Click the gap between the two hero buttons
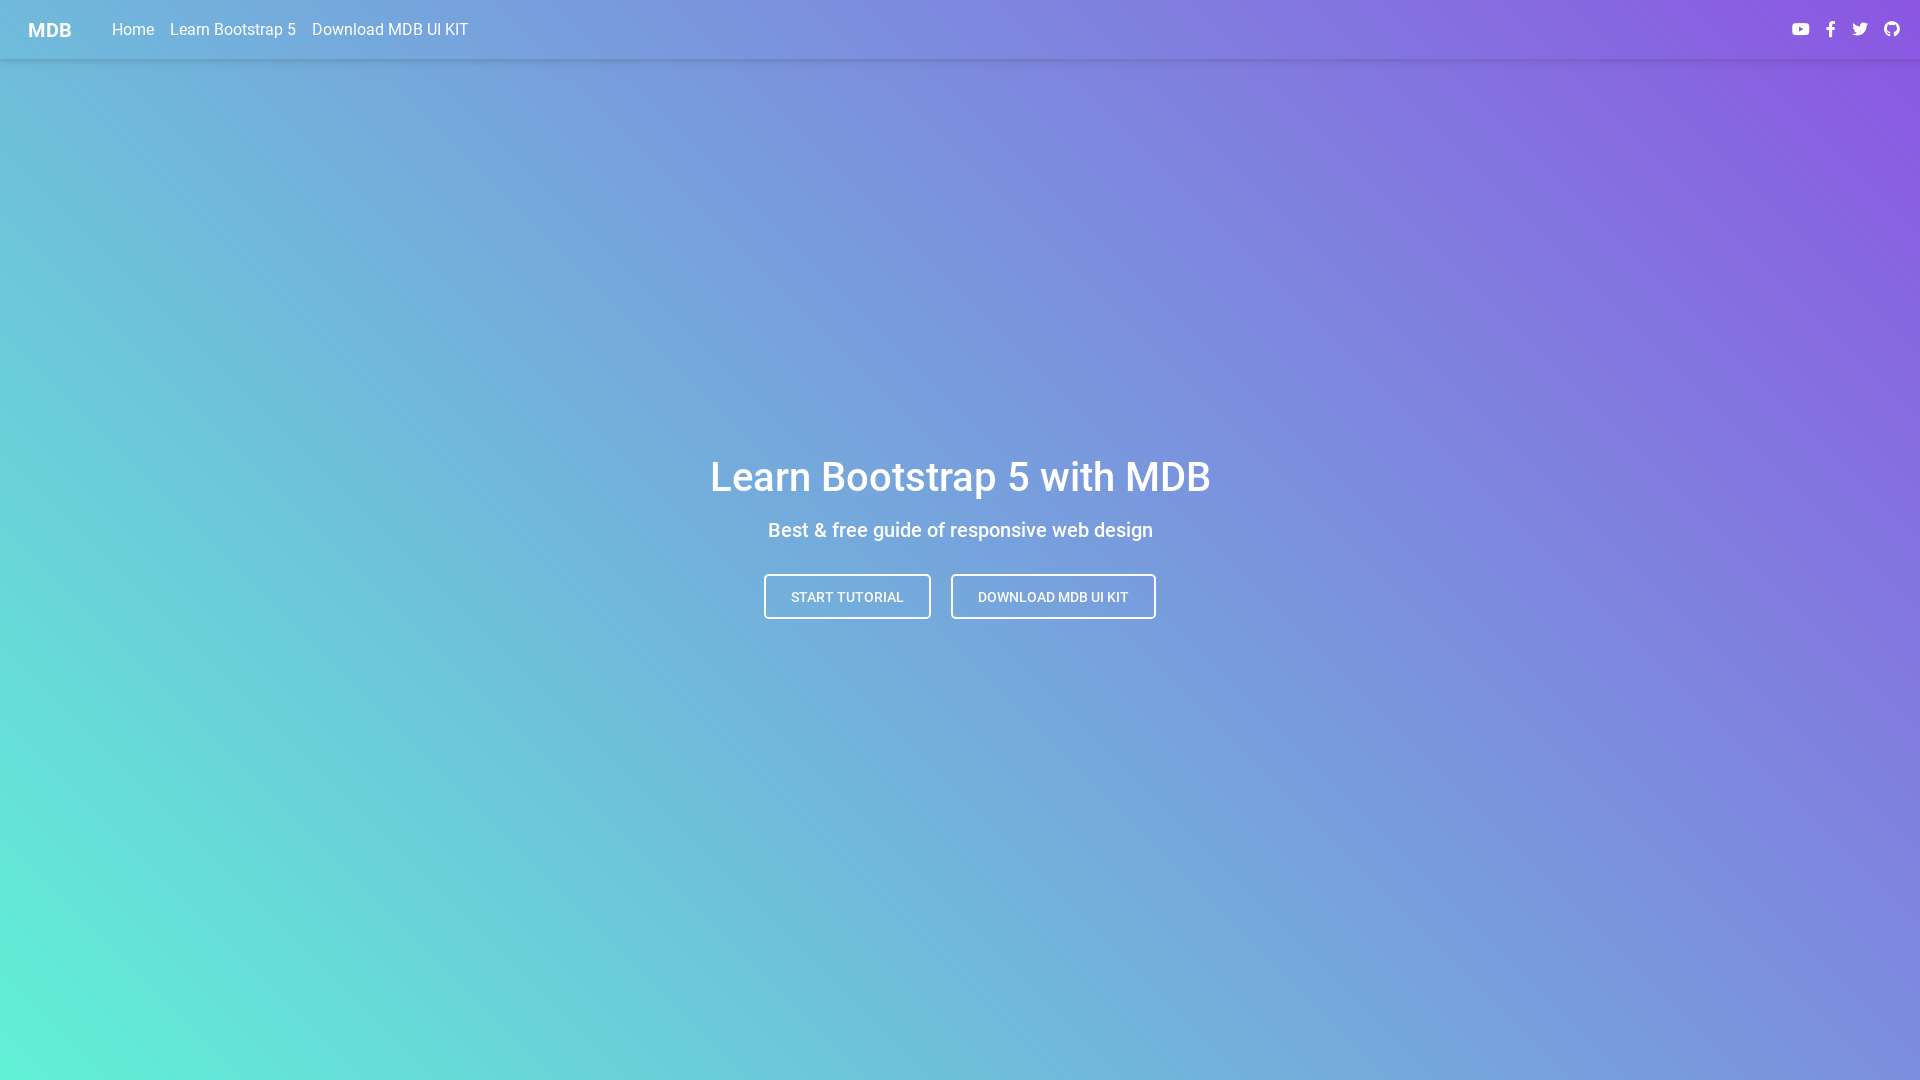 [x=941, y=596]
